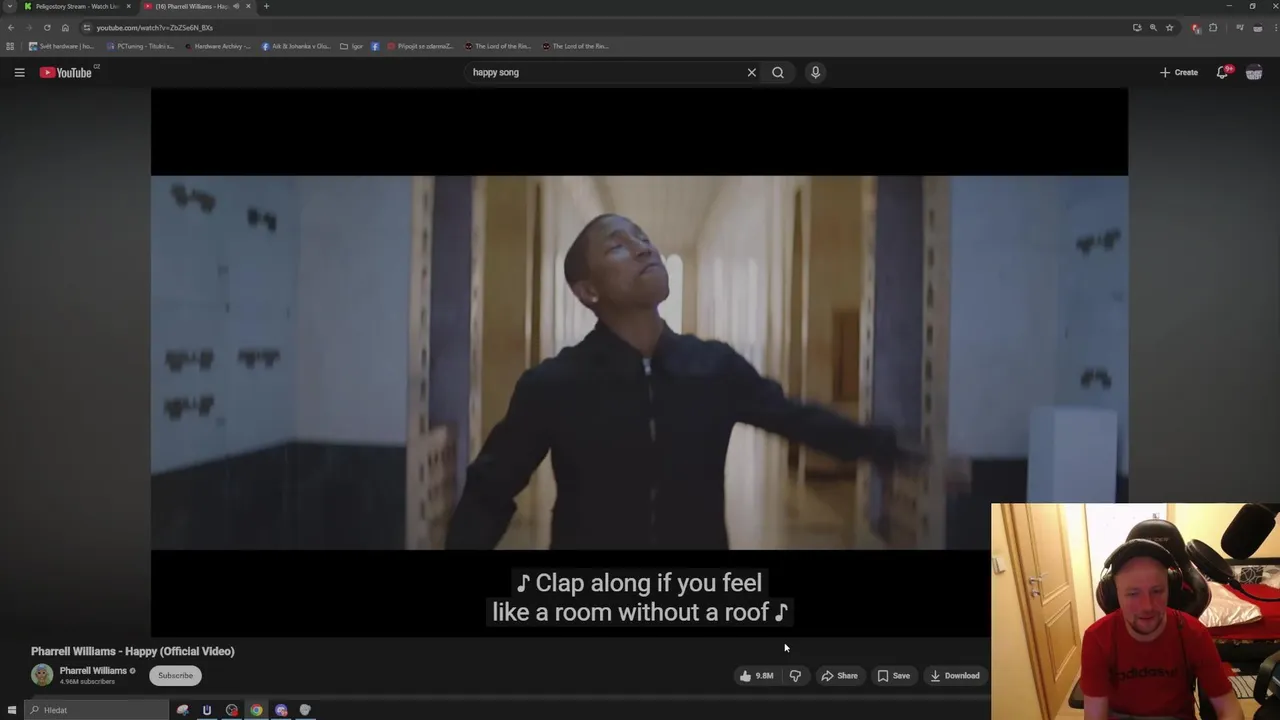Close the Peligostory Stream tab
The height and width of the screenshot is (720, 1280).
click(128, 6)
